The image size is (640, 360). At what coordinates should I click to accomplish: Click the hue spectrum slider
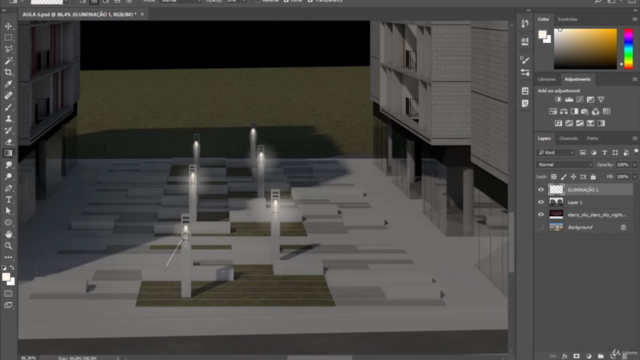(x=629, y=49)
